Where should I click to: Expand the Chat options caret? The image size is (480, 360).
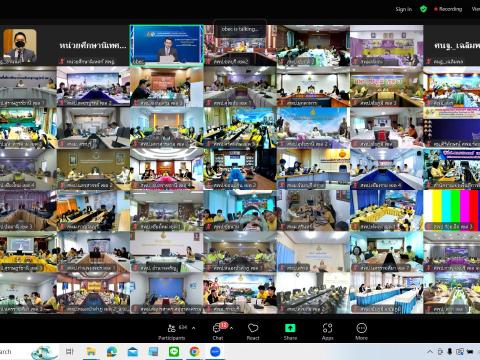point(231,328)
